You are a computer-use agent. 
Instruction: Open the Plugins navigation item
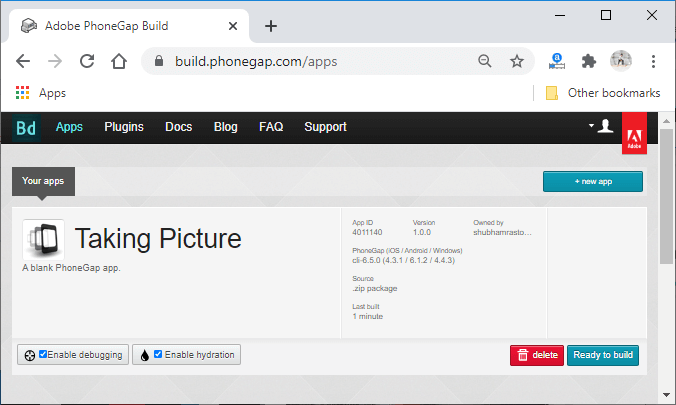coord(124,127)
